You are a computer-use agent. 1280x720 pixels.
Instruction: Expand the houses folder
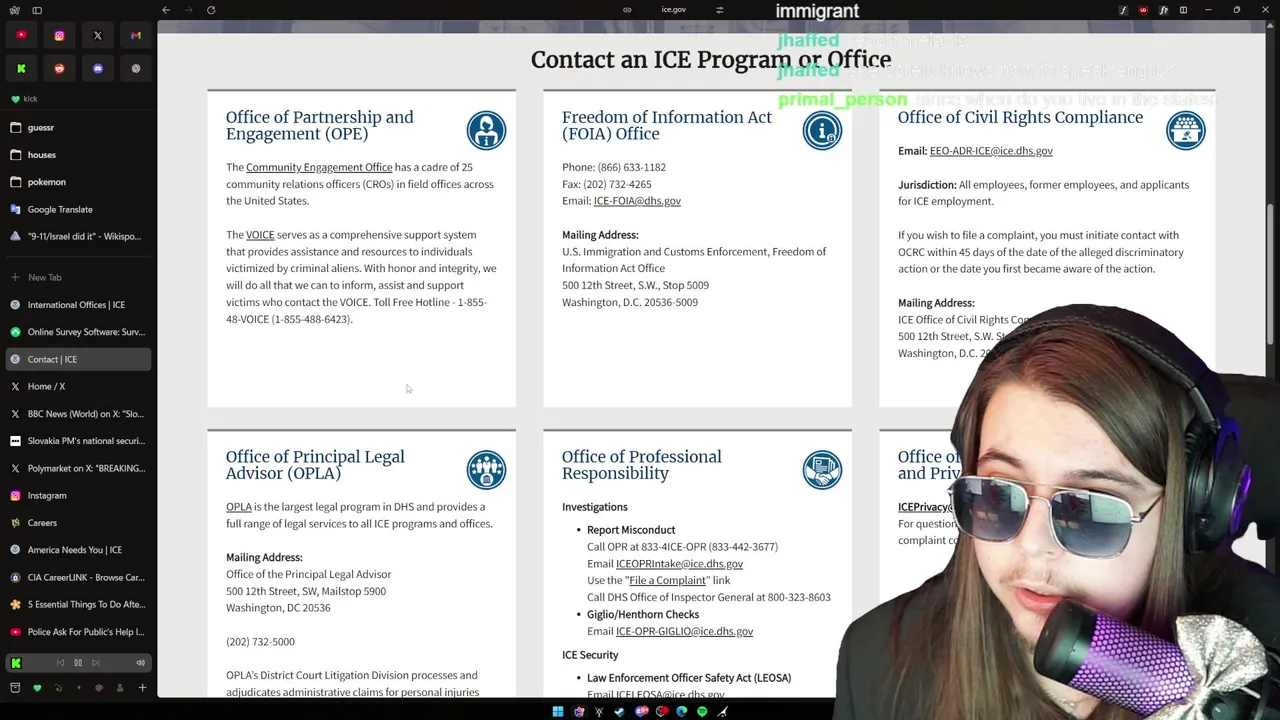click(78, 155)
